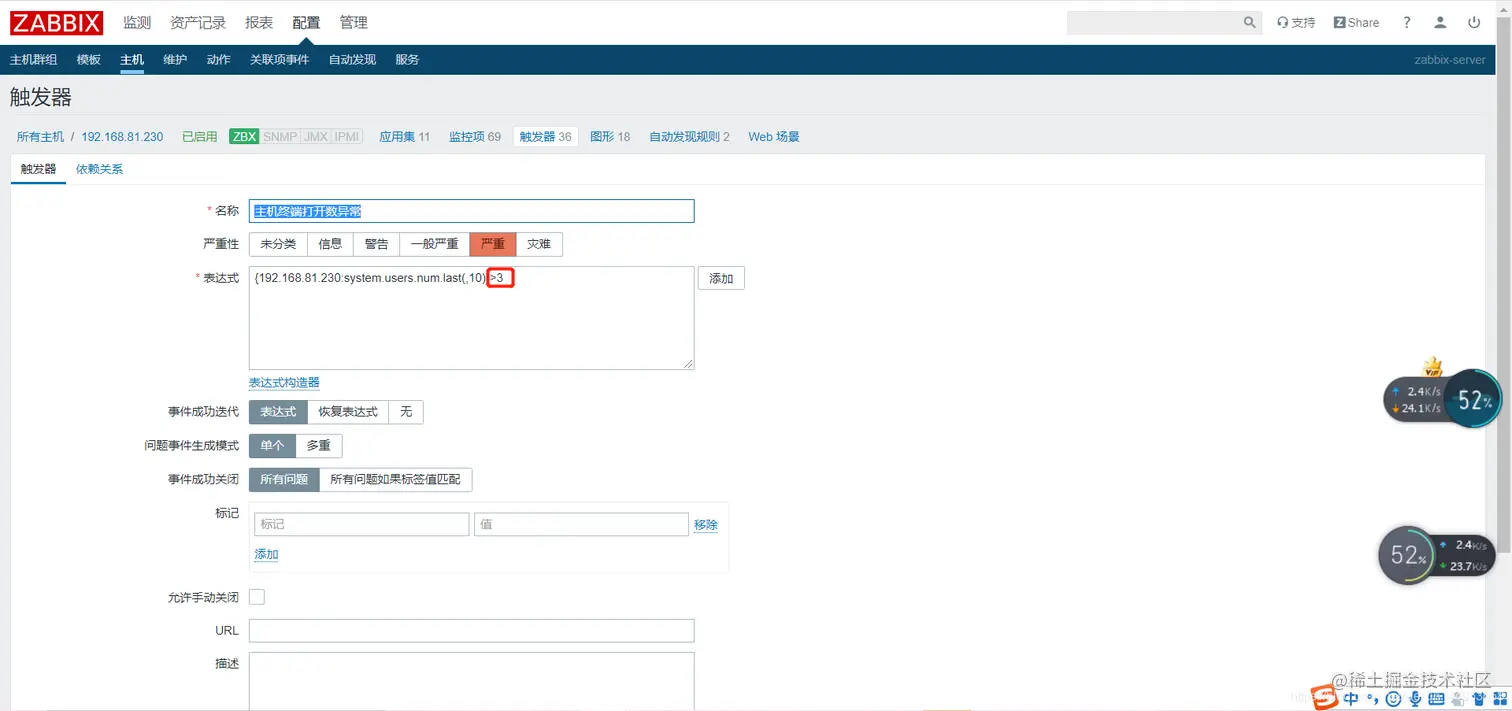The height and width of the screenshot is (711, 1512).
Task: Open the user profile icon
Action: [x=1440, y=22]
